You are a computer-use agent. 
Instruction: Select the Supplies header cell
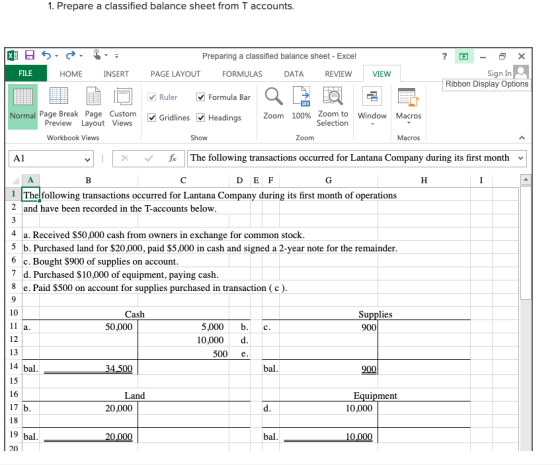[375, 314]
